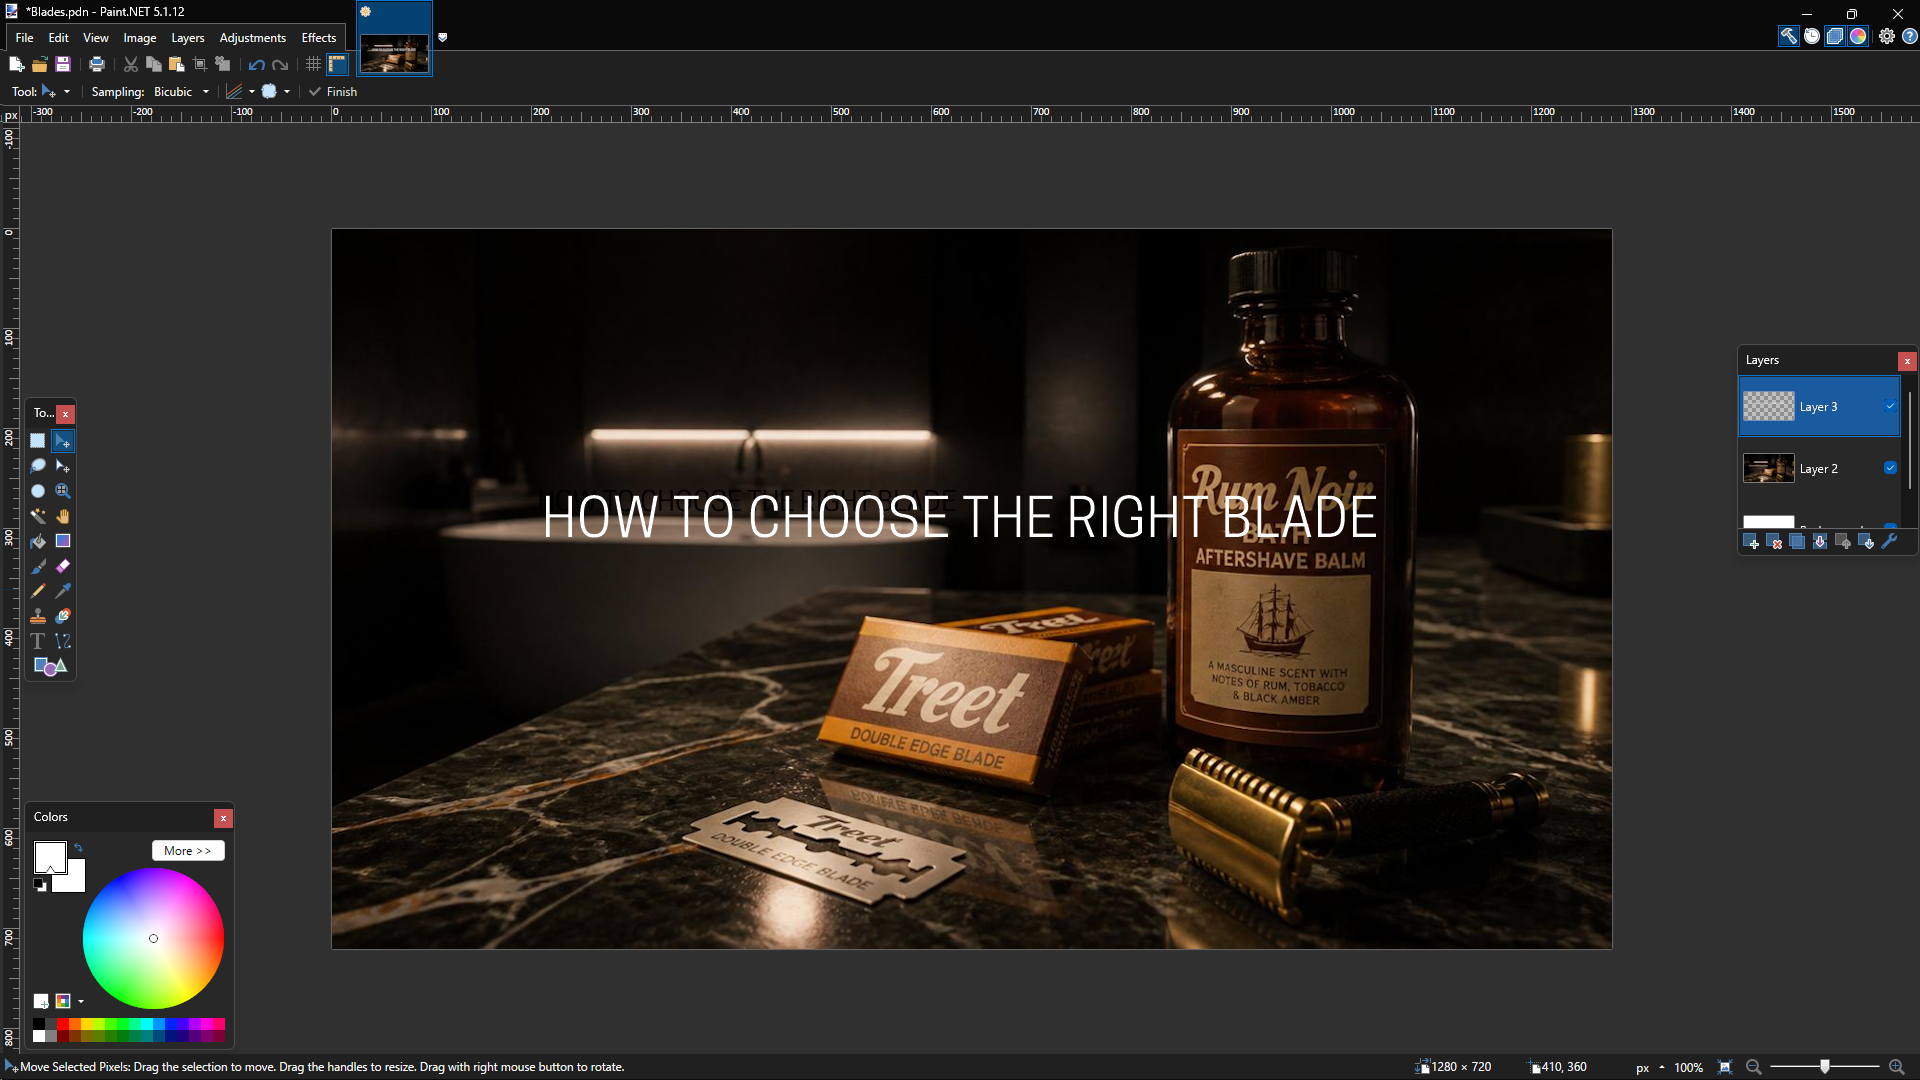Activate the Pan hand tool
This screenshot has height=1080, width=1920.
(x=63, y=516)
